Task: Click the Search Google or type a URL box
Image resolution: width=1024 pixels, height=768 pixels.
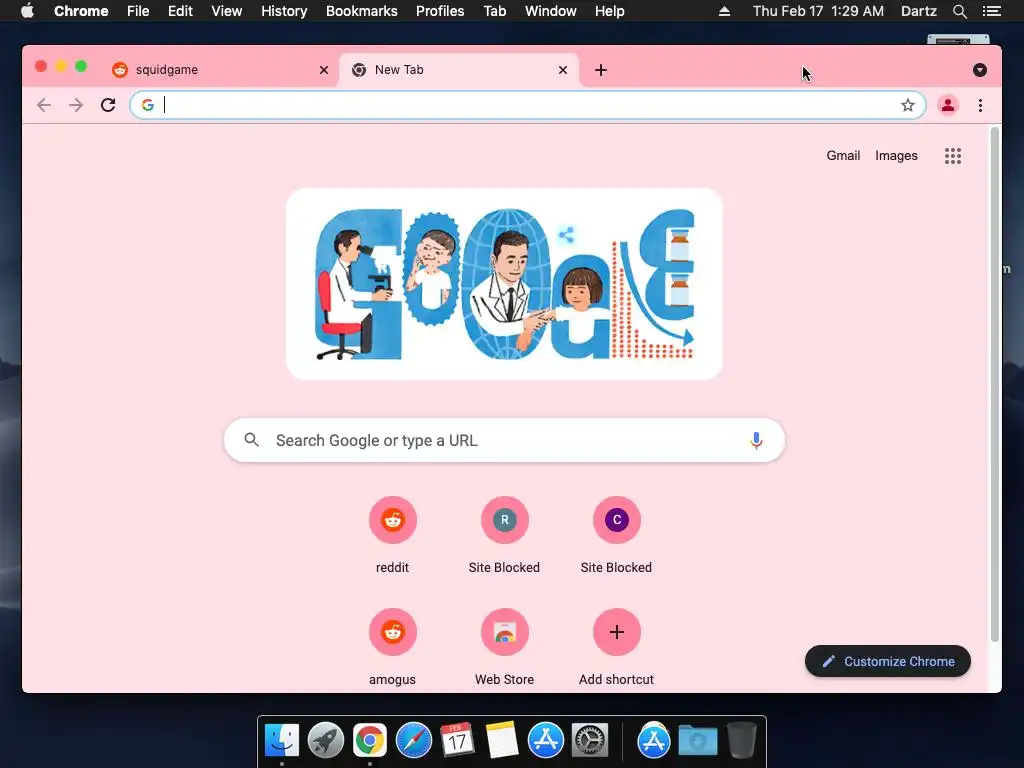Action: pos(504,440)
